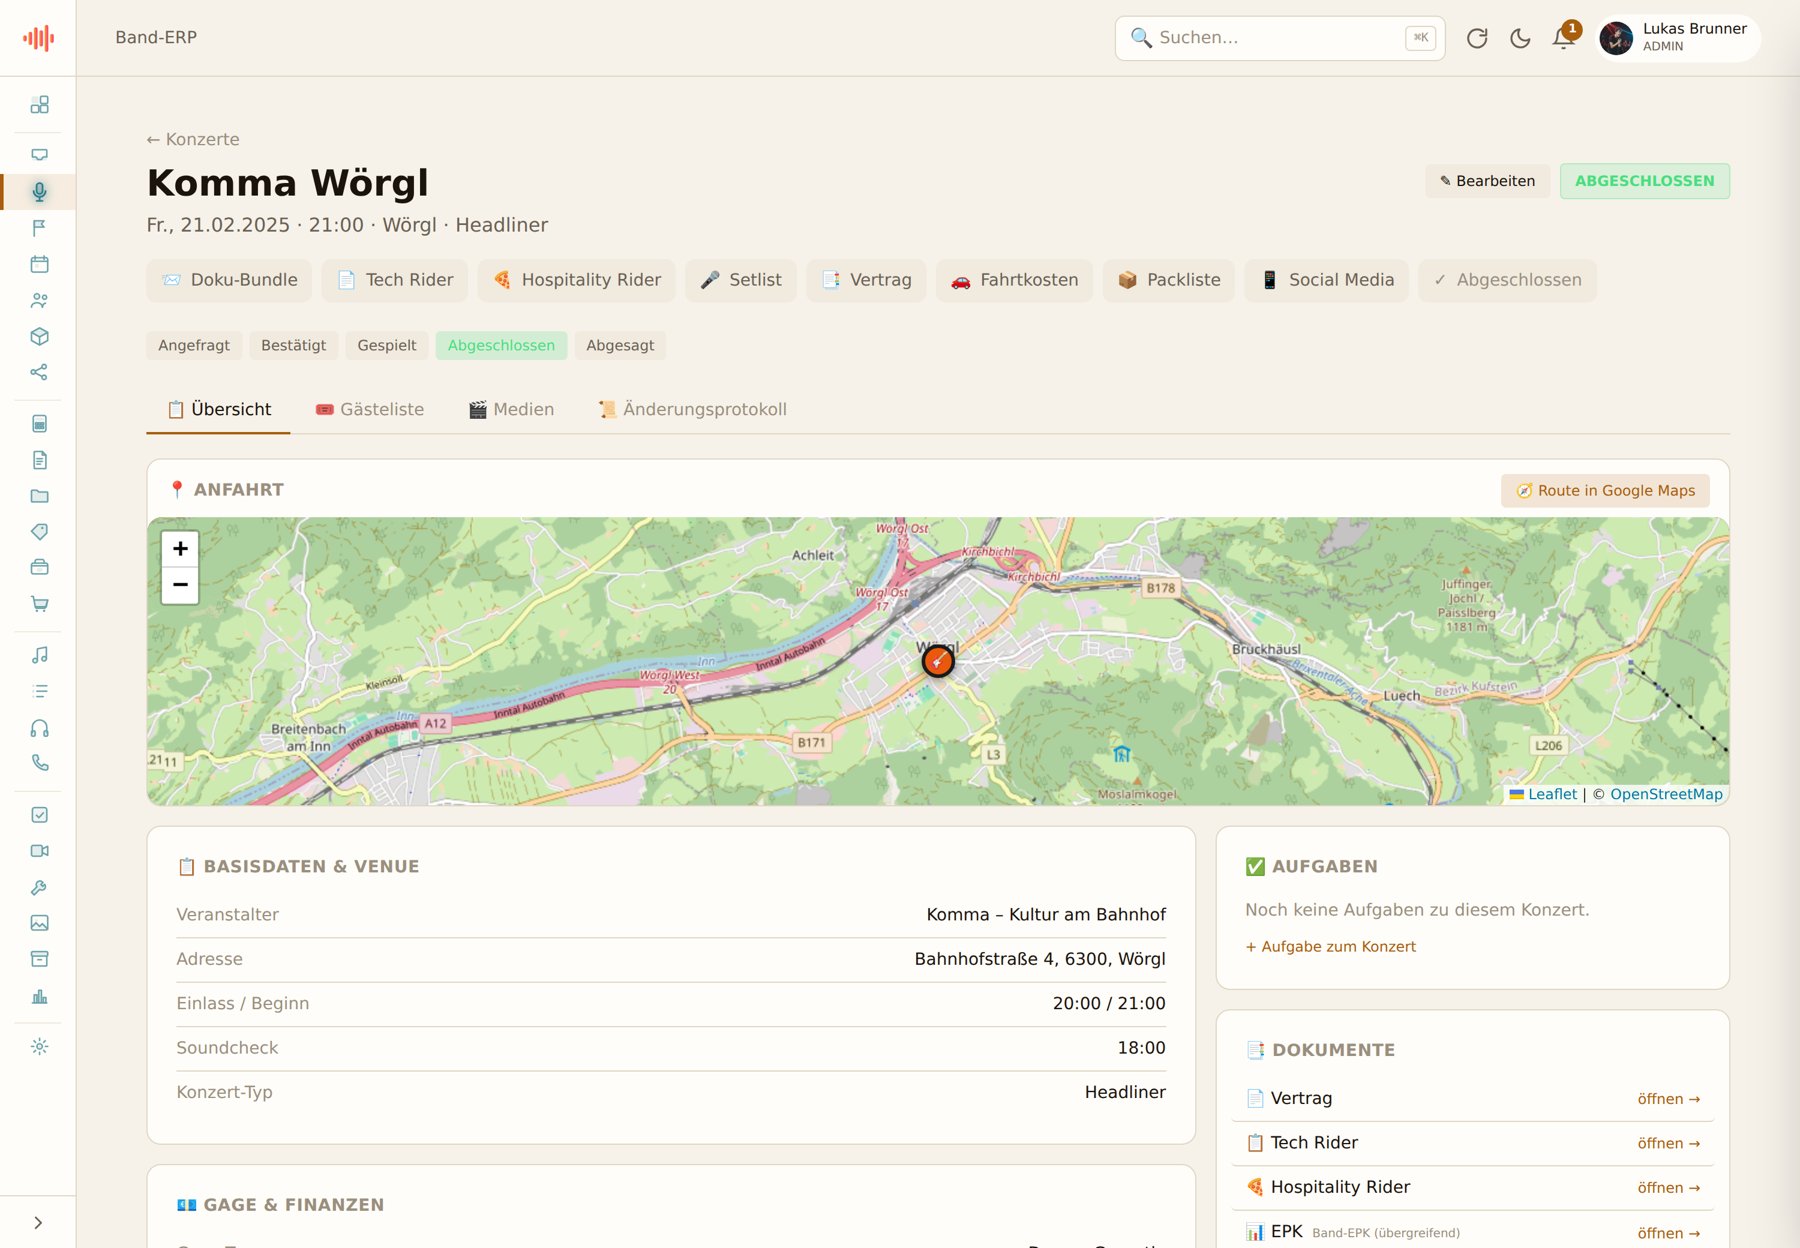Open the calendar icon in the sidebar
Image resolution: width=1800 pixels, height=1248 pixels.
coord(39,264)
